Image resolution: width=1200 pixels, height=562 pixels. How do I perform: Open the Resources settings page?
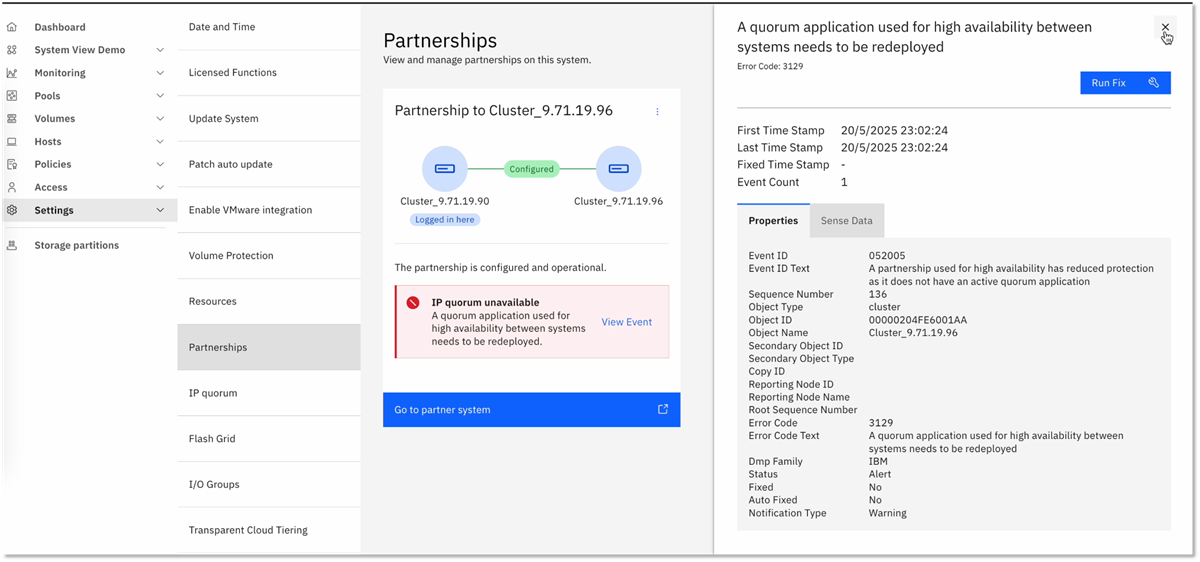coord(268,301)
